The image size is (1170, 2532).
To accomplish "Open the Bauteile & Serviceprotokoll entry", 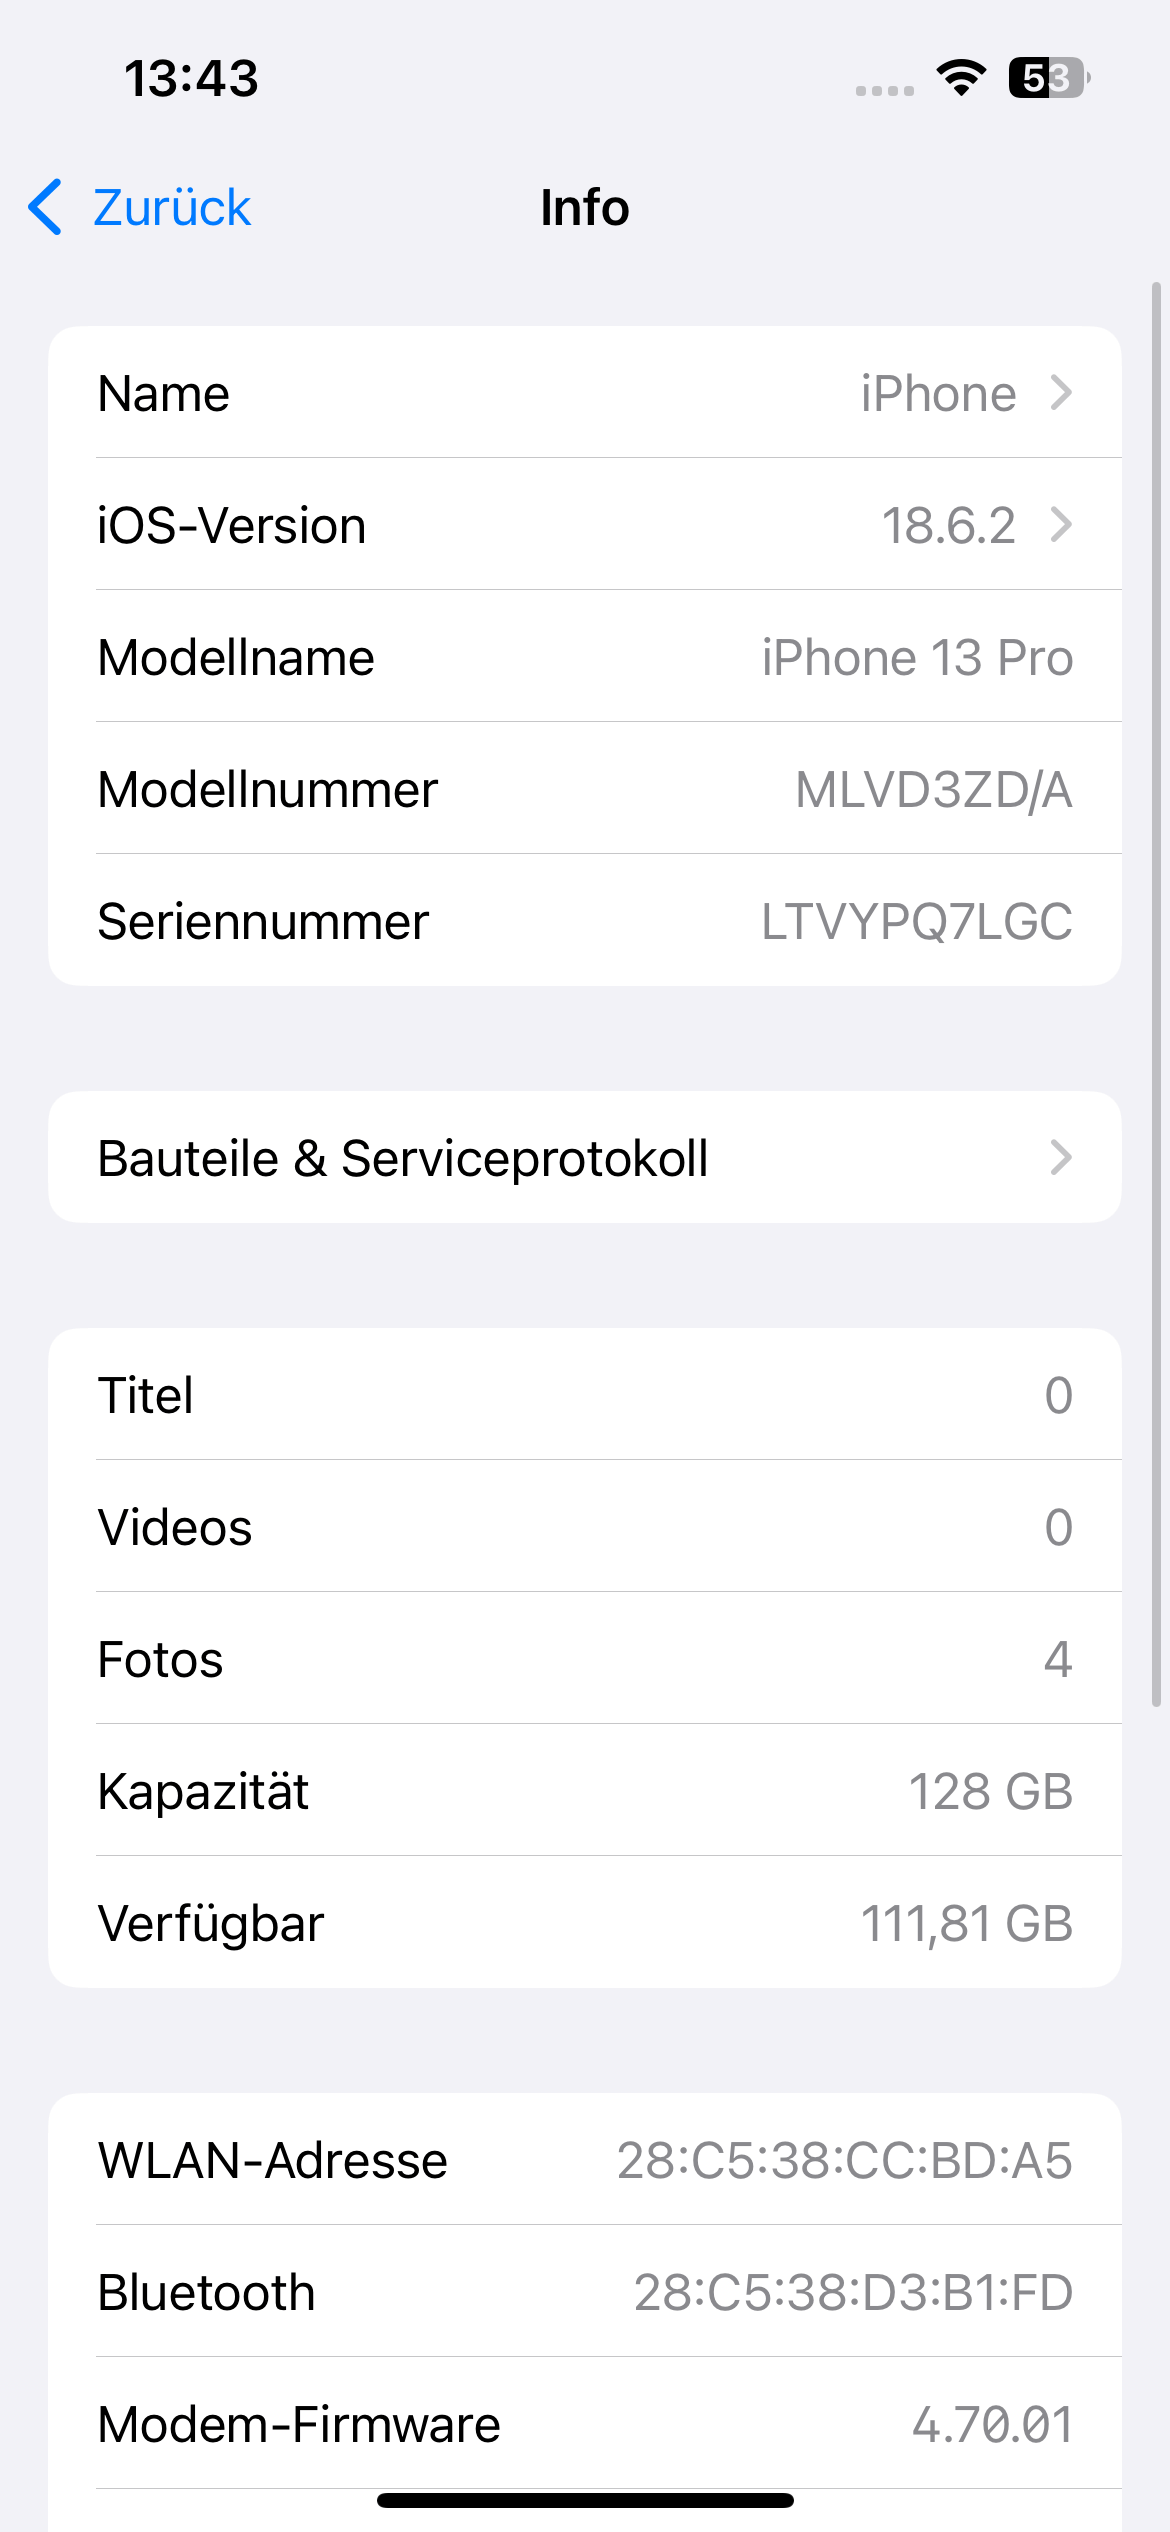I will [402, 1158].
